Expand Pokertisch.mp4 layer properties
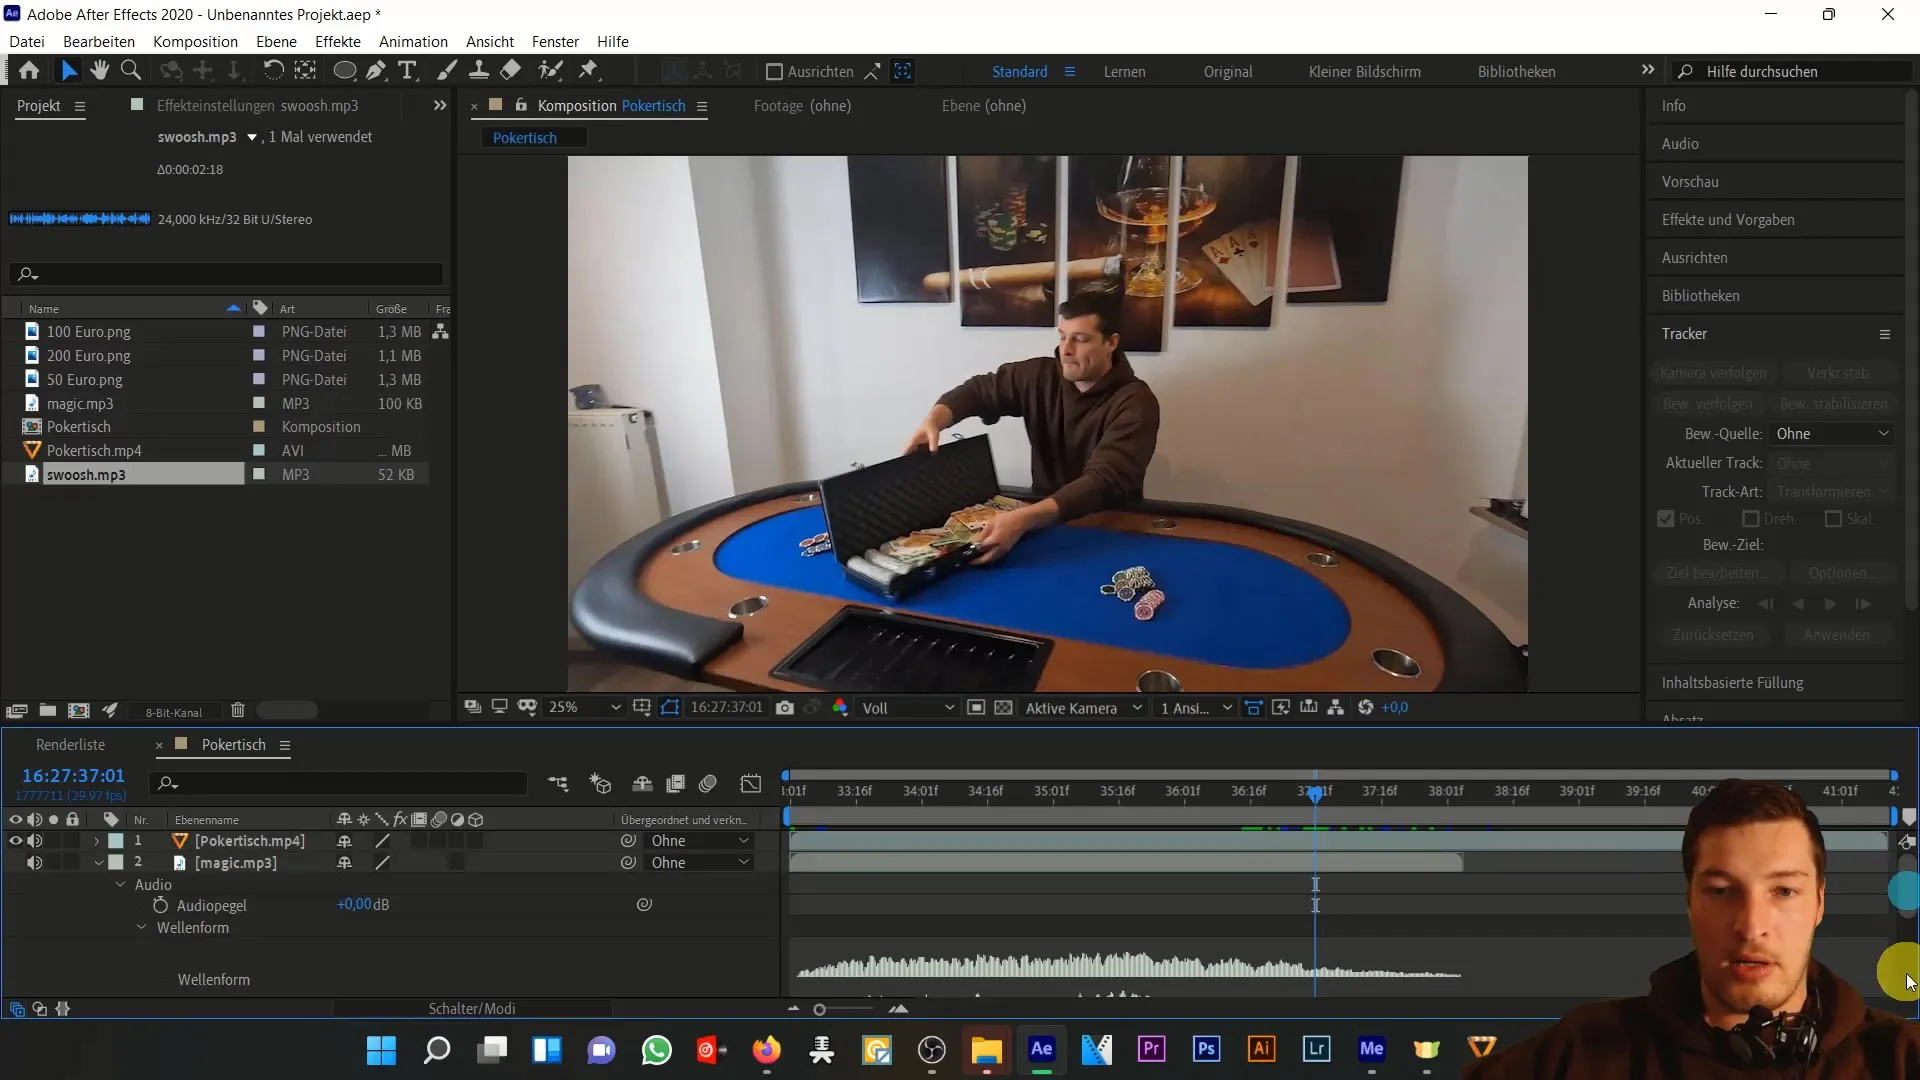 [x=96, y=841]
